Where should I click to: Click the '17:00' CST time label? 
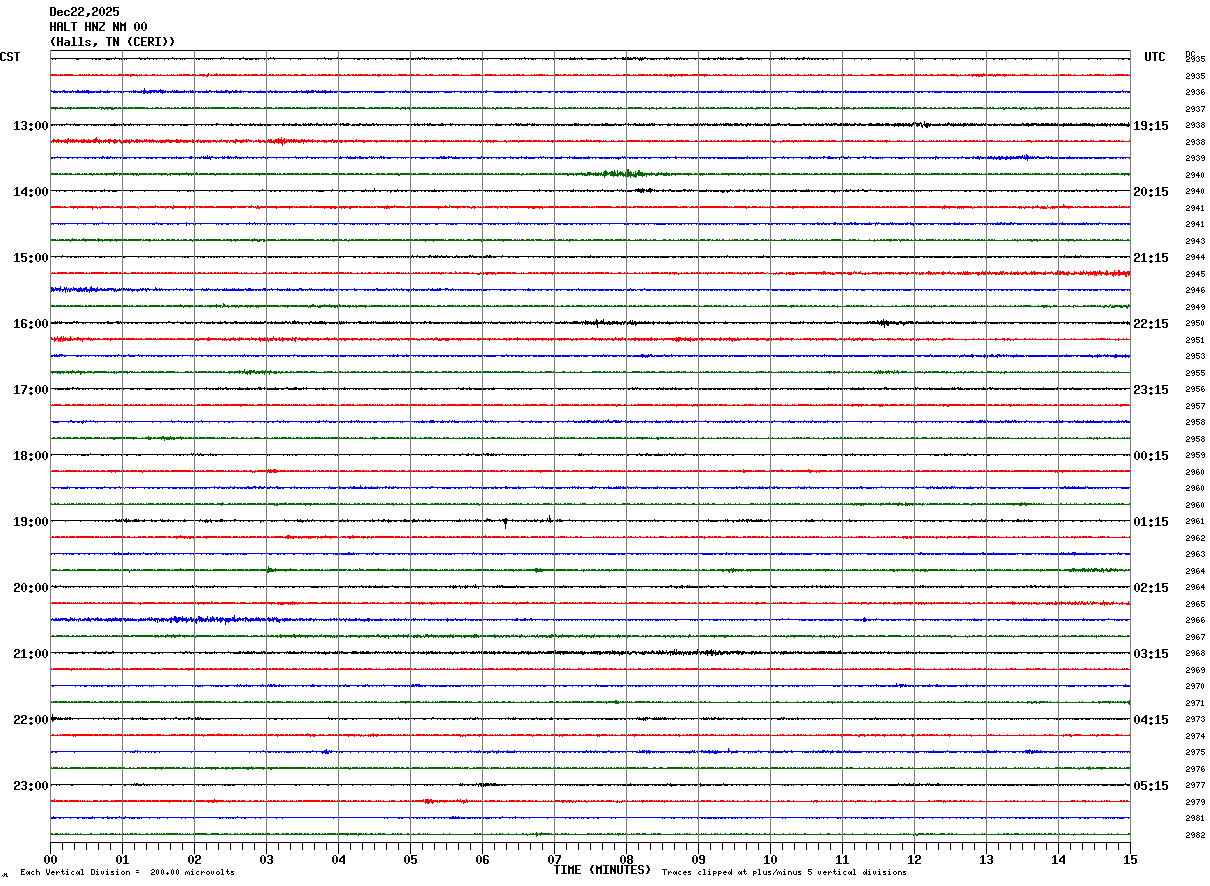(x=30, y=390)
